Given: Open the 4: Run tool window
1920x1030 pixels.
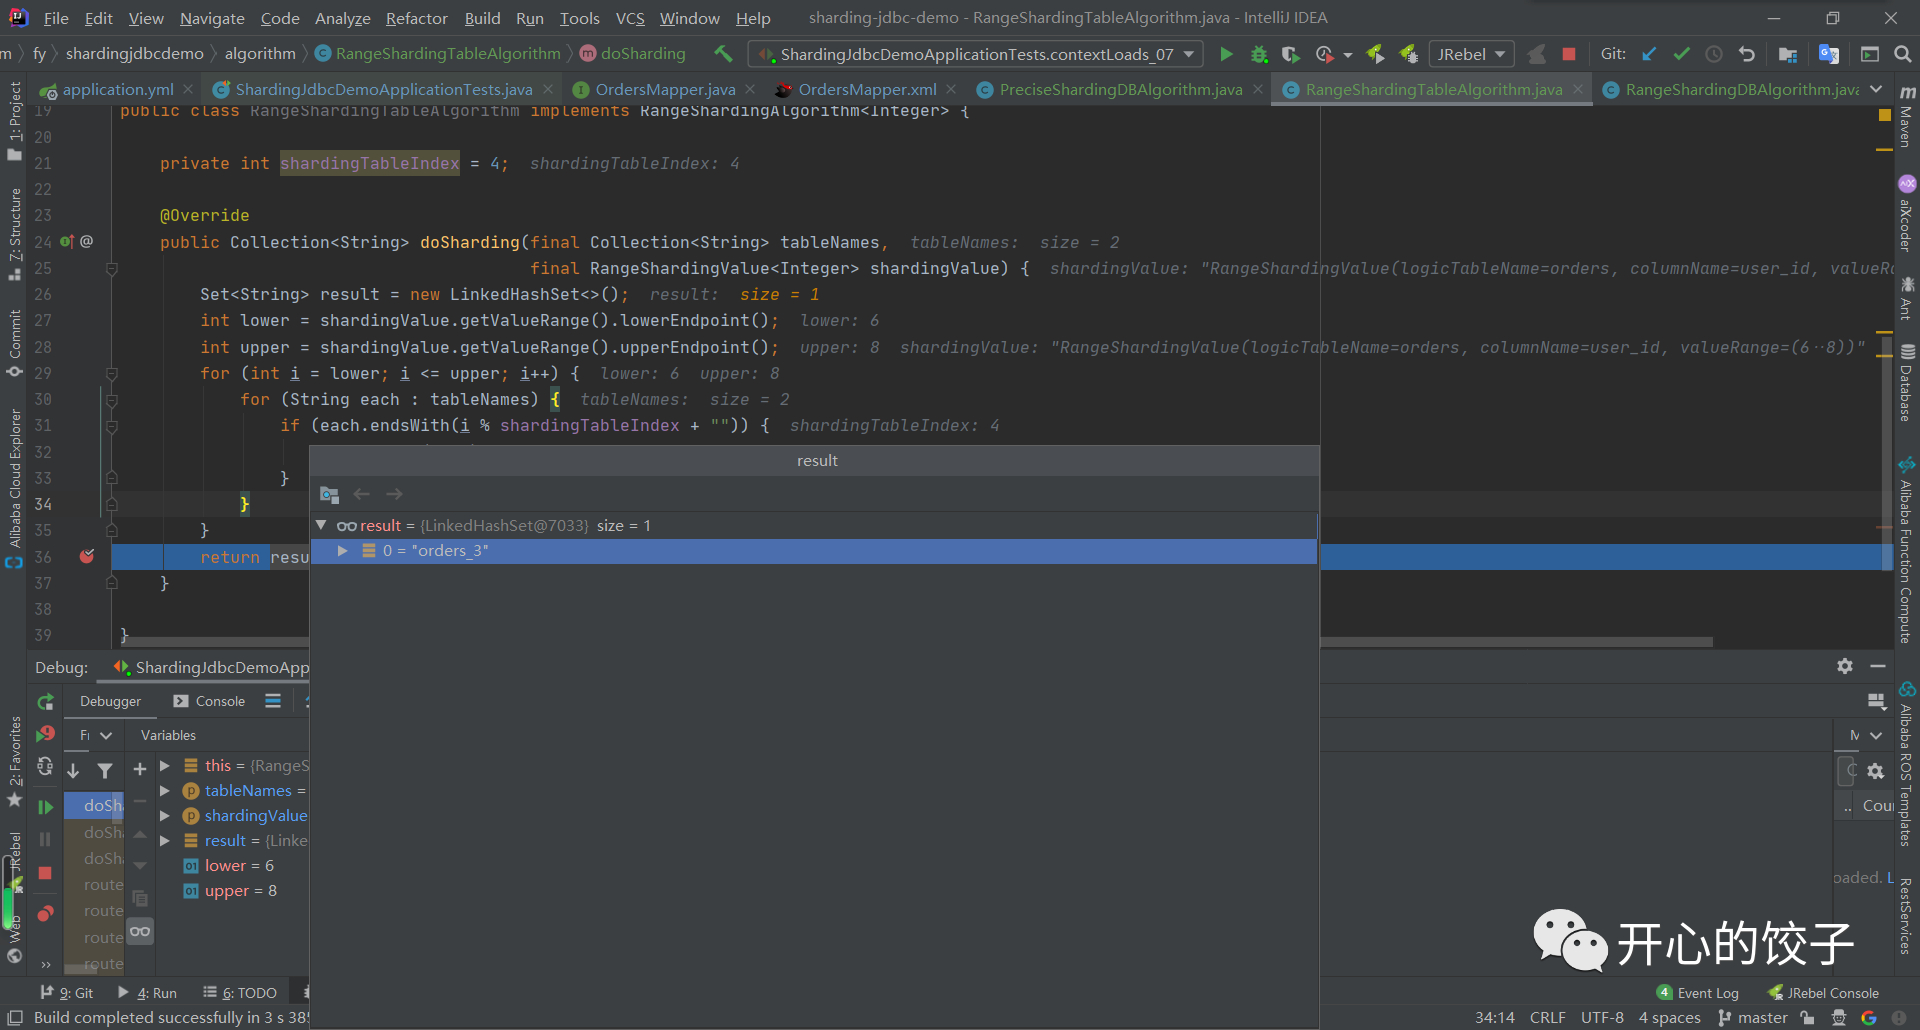Looking at the screenshot, I should pyautogui.click(x=147, y=992).
